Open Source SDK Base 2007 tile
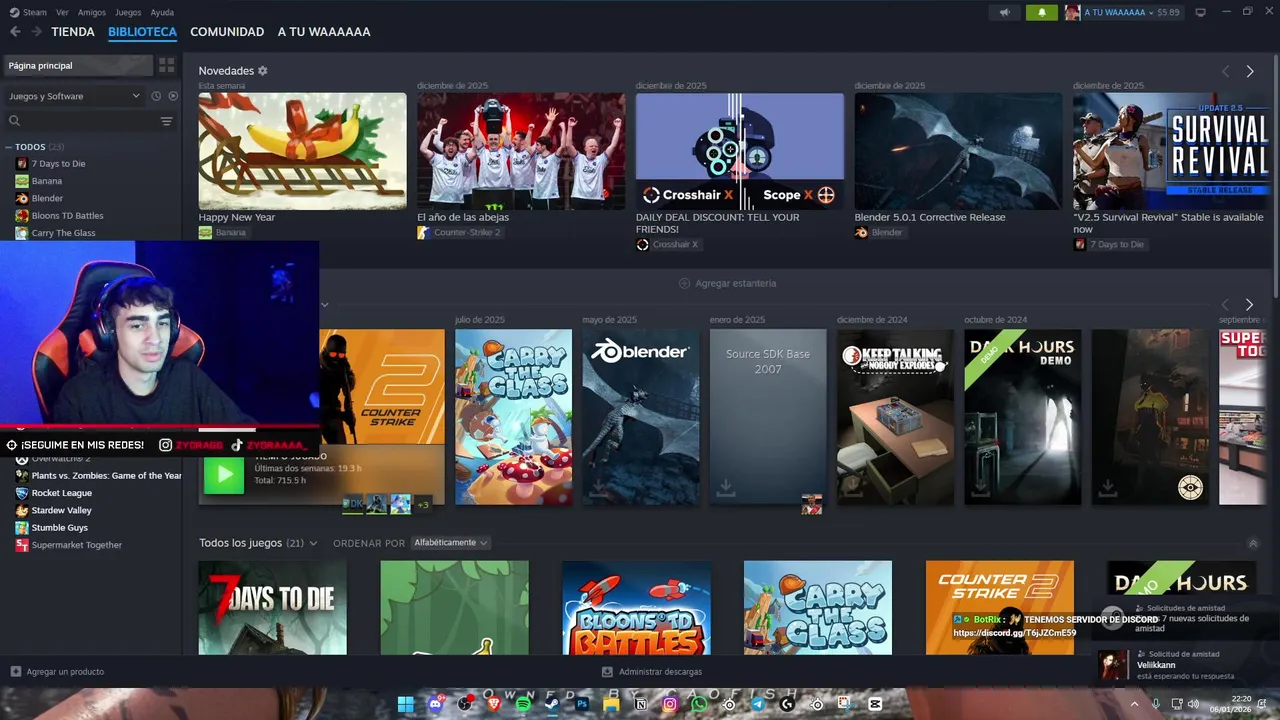1280x720 pixels. 768,417
